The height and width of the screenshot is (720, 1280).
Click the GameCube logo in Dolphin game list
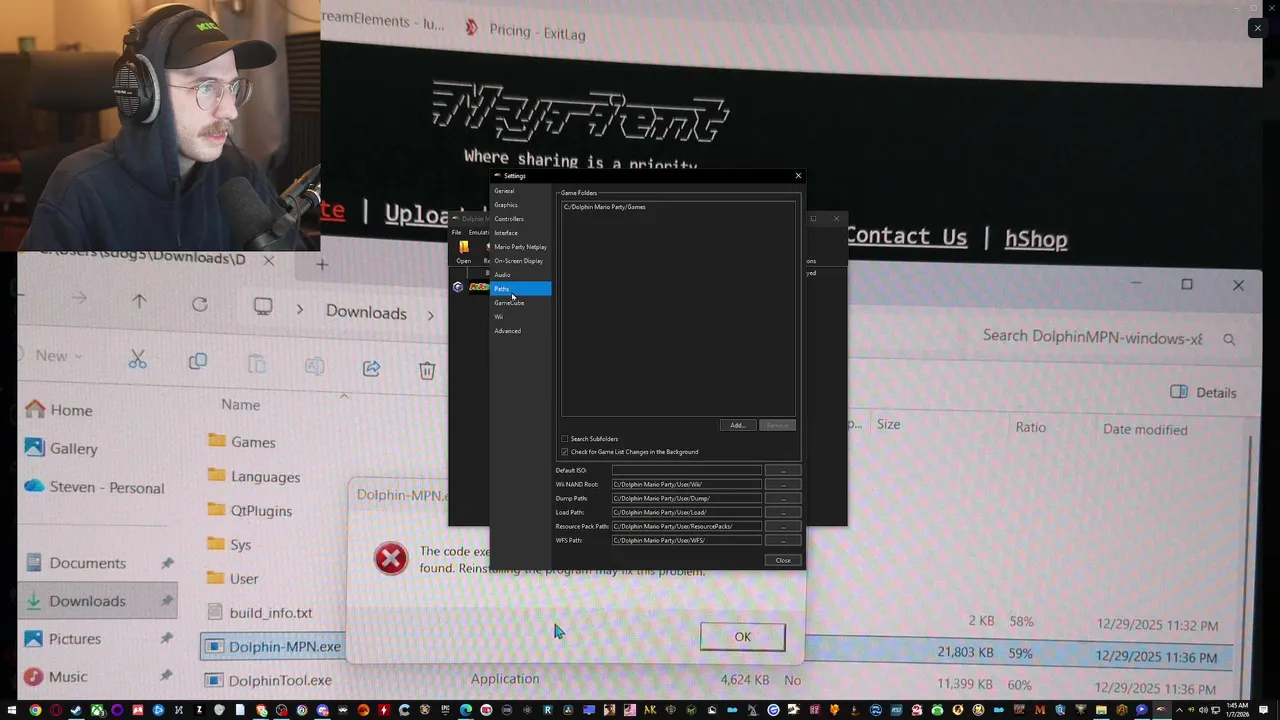pos(458,287)
